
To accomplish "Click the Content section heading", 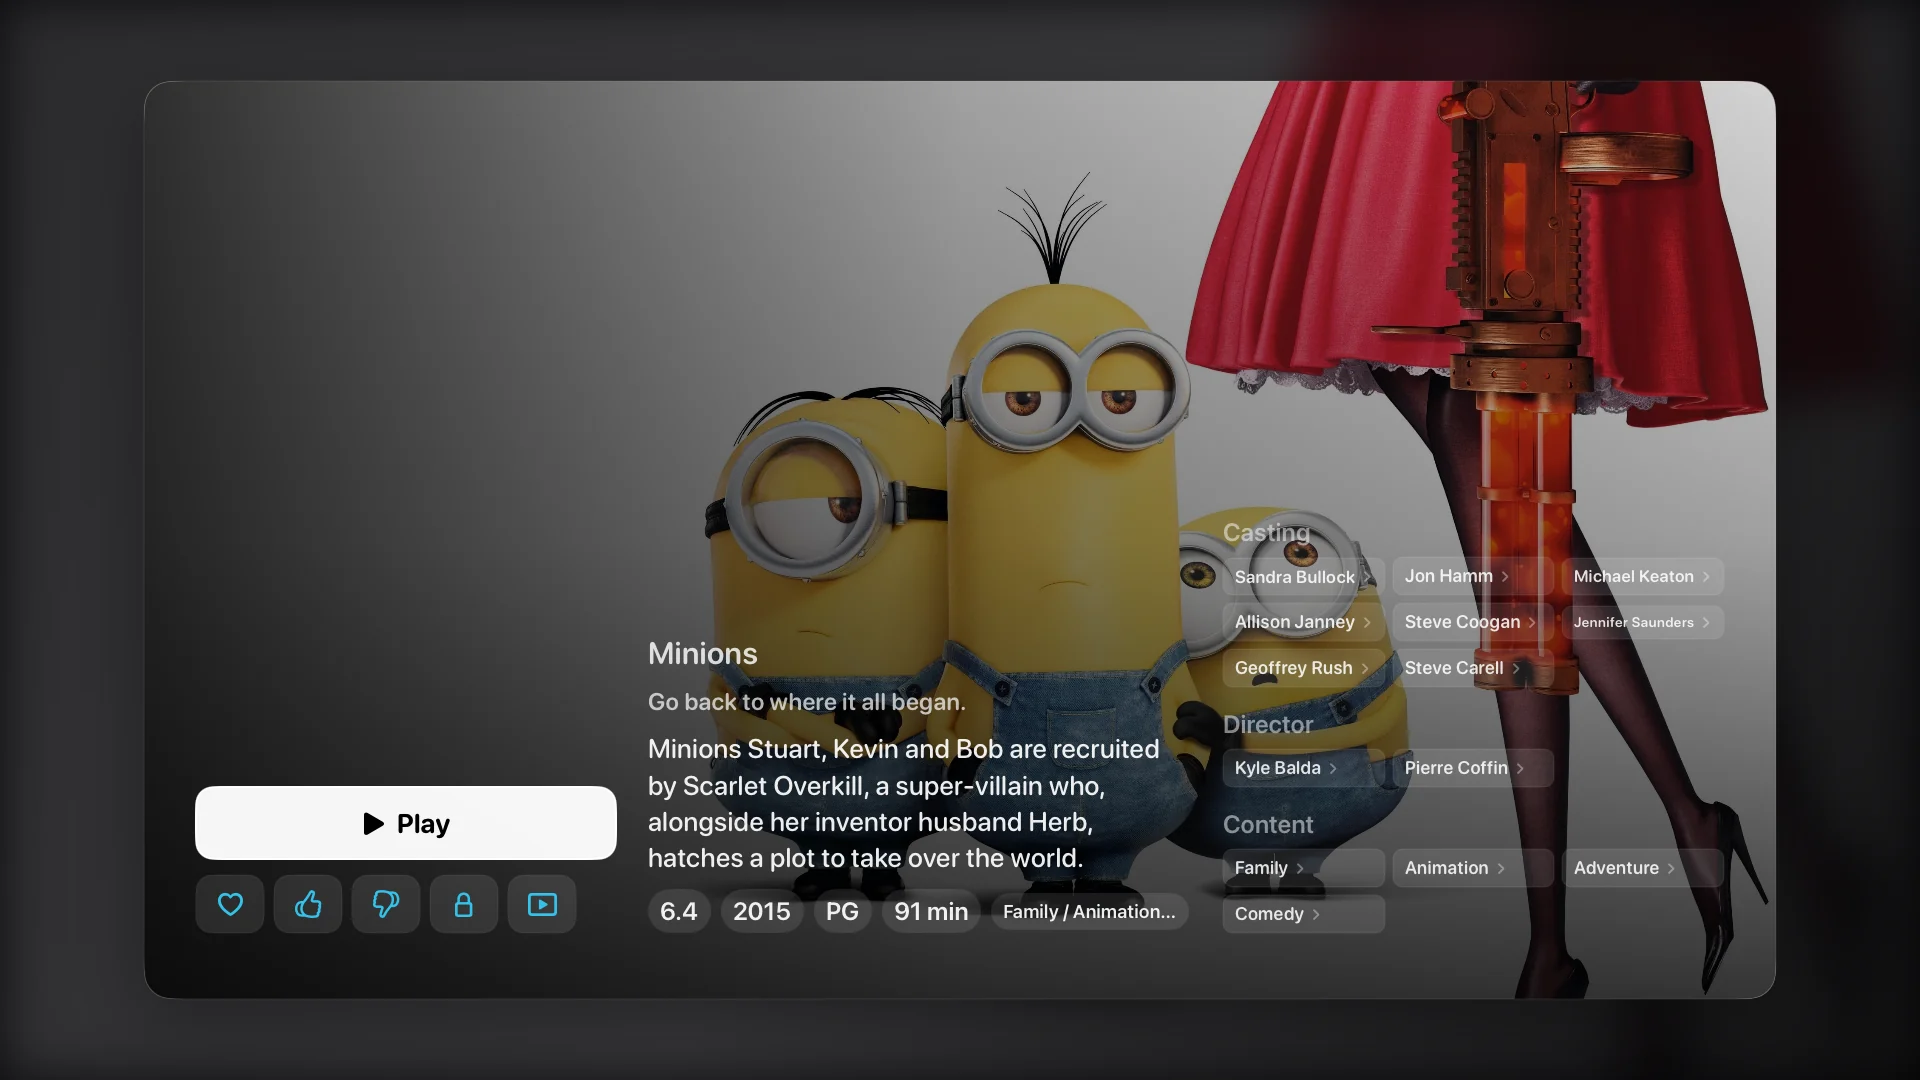I will [1268, 824].
